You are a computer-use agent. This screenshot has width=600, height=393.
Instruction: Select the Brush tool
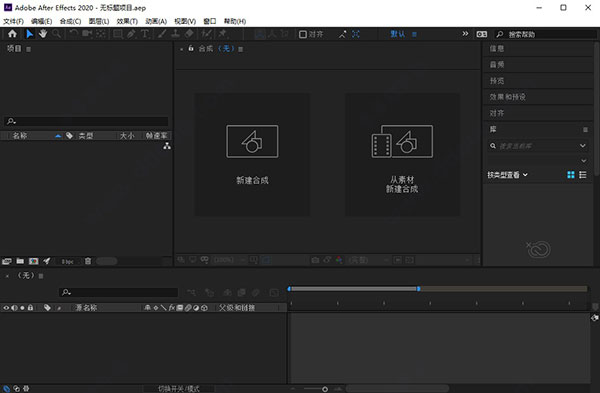(x=162, y=34)
